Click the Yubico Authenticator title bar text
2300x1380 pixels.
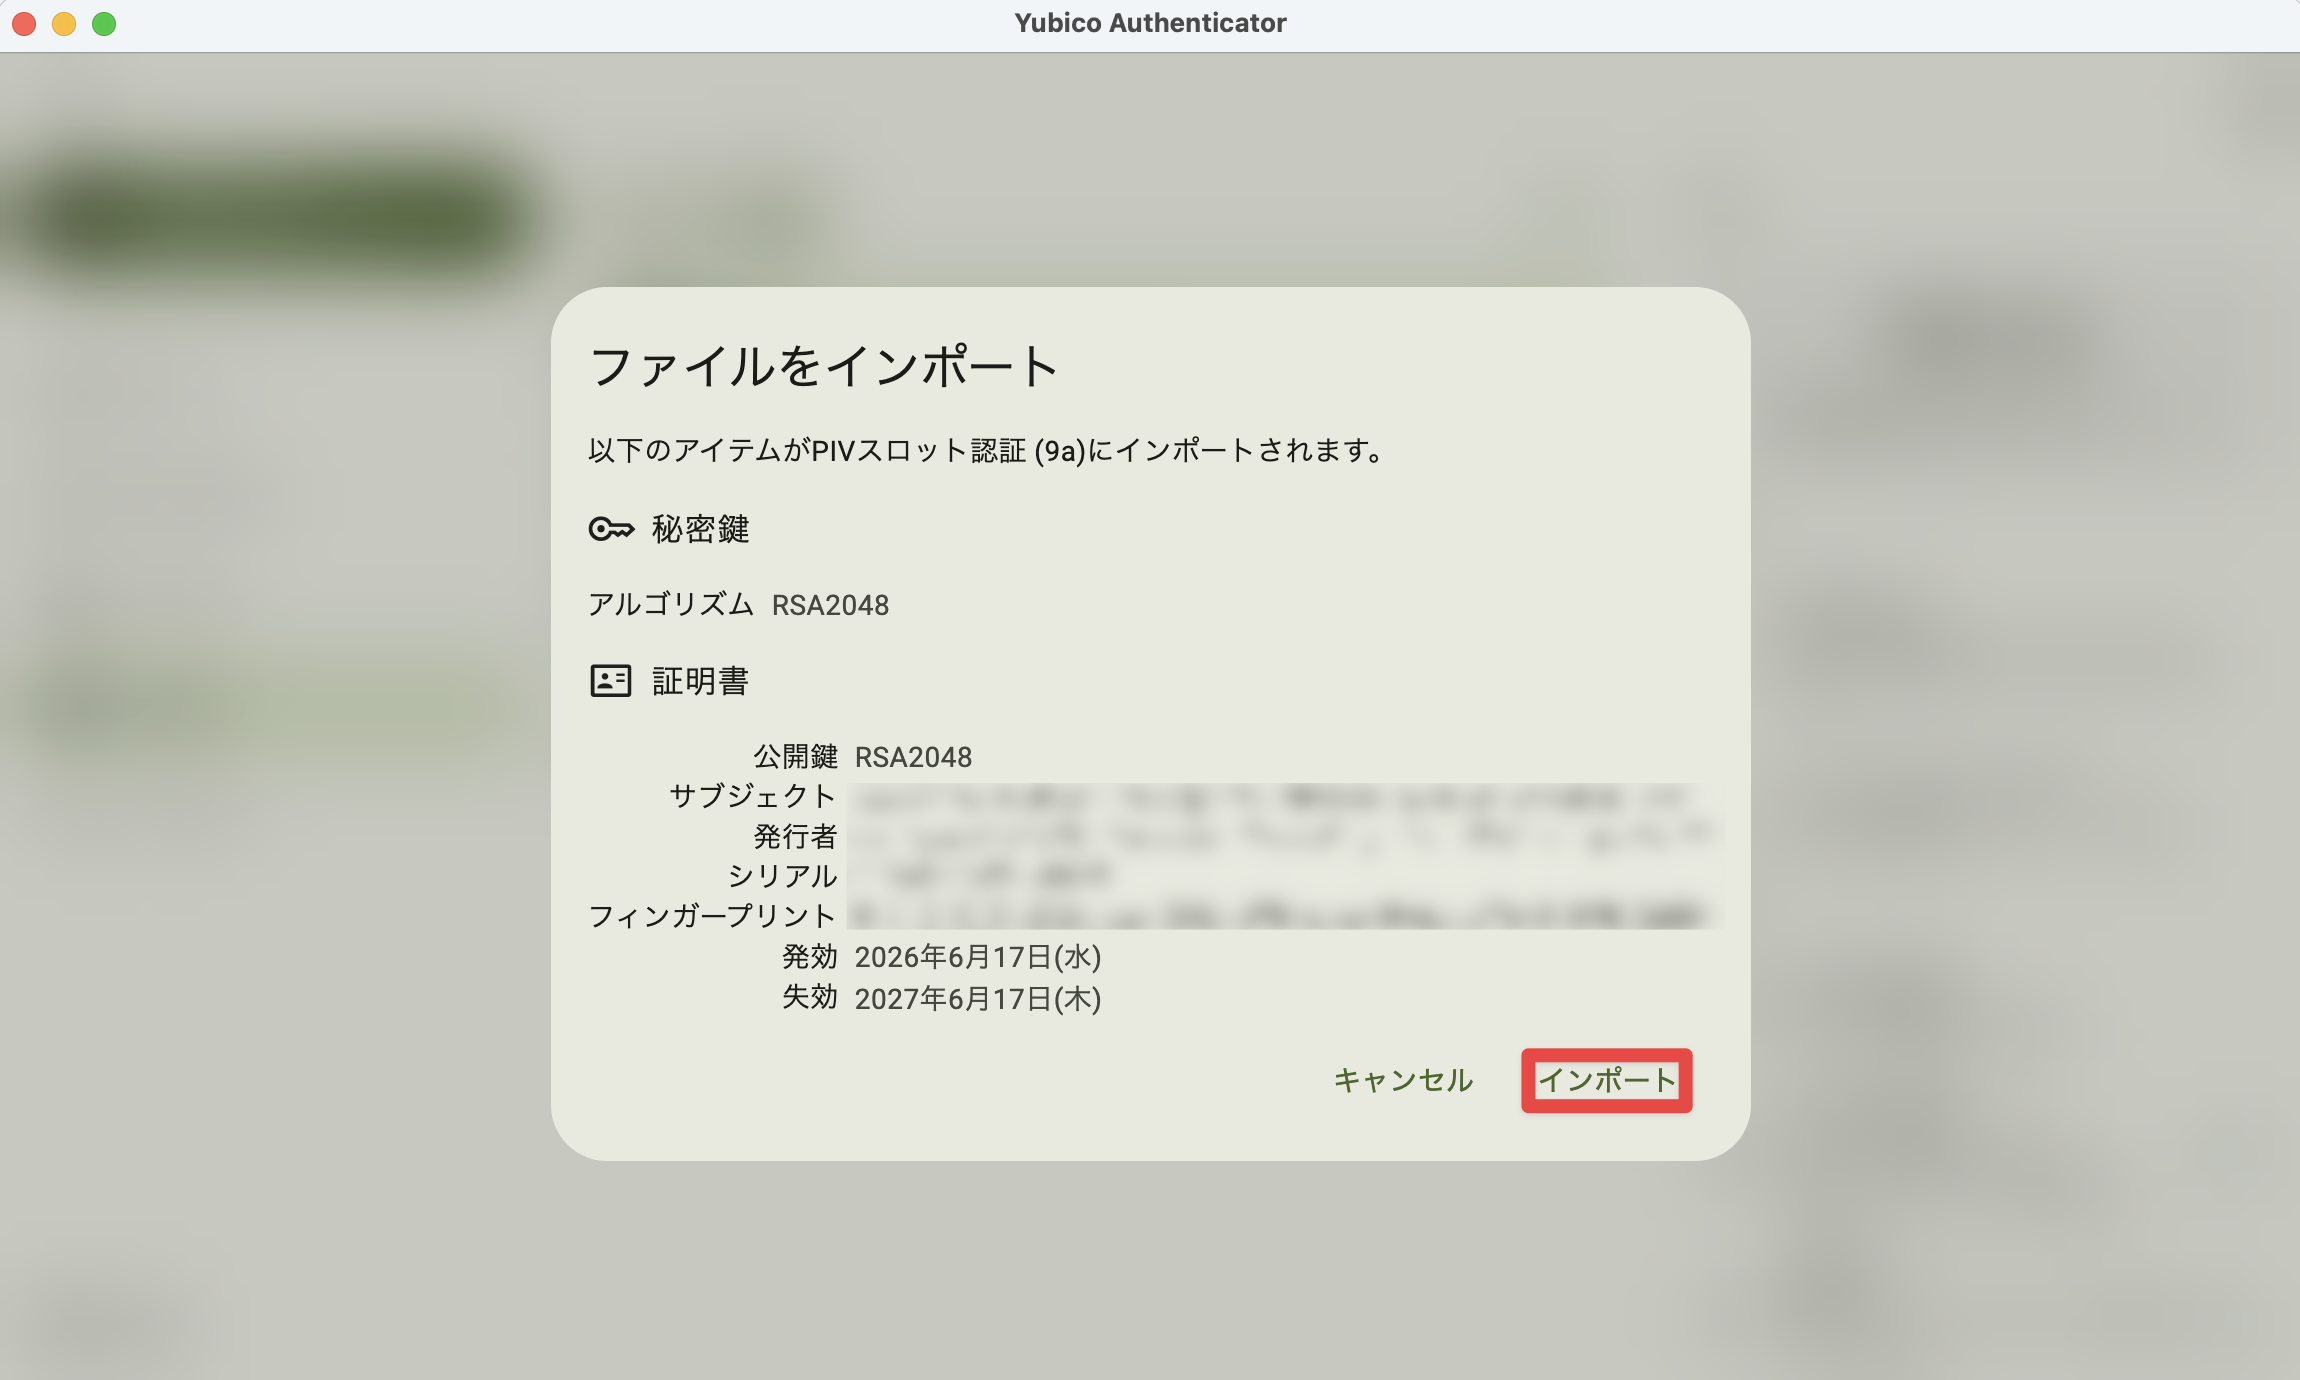pyautogui.click(x=1150, y=23)
